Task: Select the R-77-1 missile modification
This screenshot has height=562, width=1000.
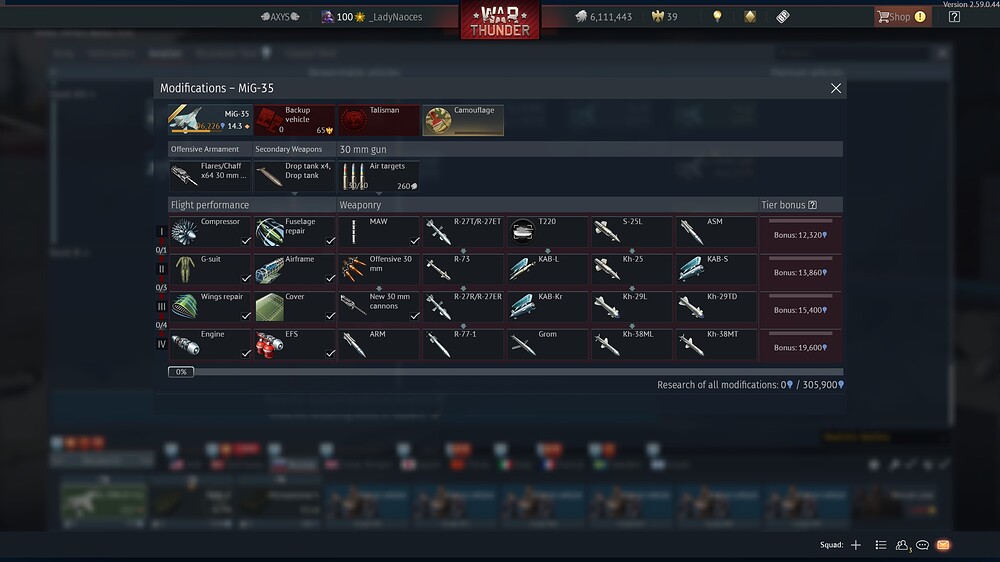Action: [x=463, y=344]
